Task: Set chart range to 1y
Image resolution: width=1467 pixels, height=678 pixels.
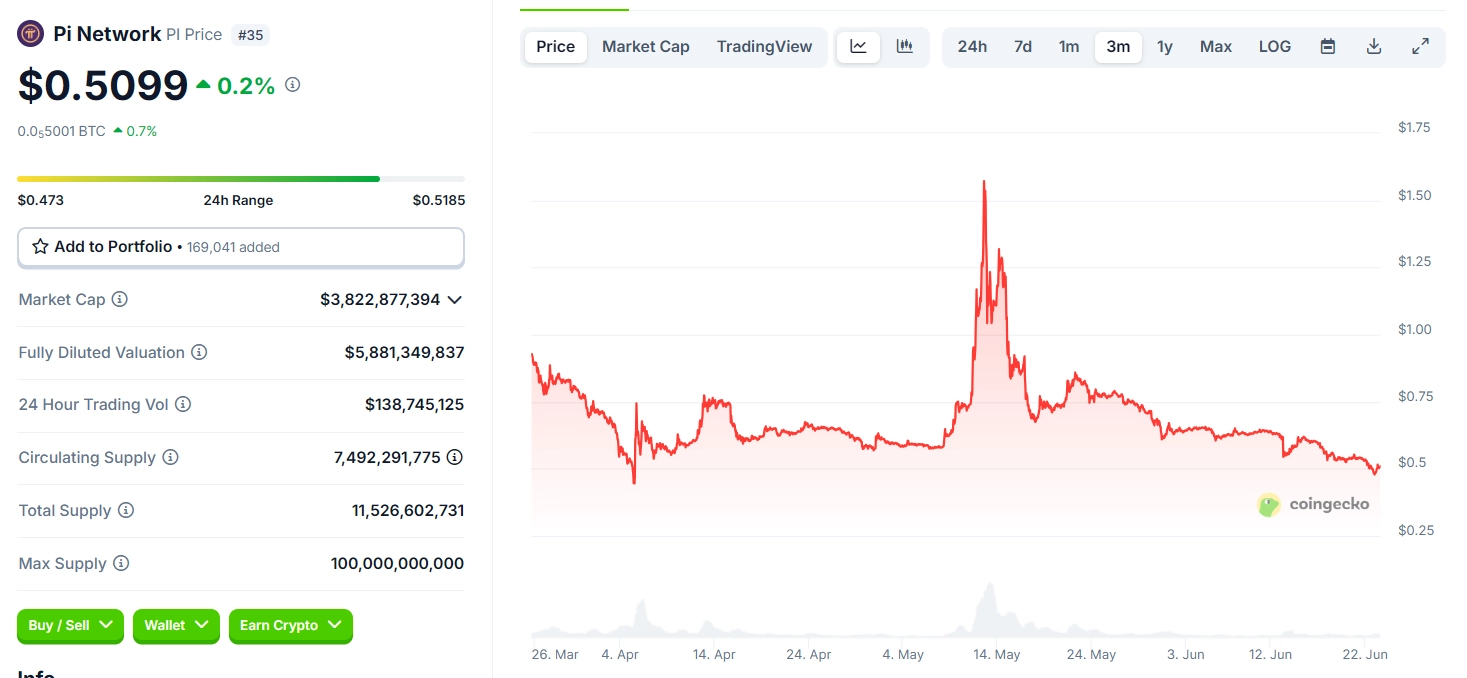Action: point(1165,46)
